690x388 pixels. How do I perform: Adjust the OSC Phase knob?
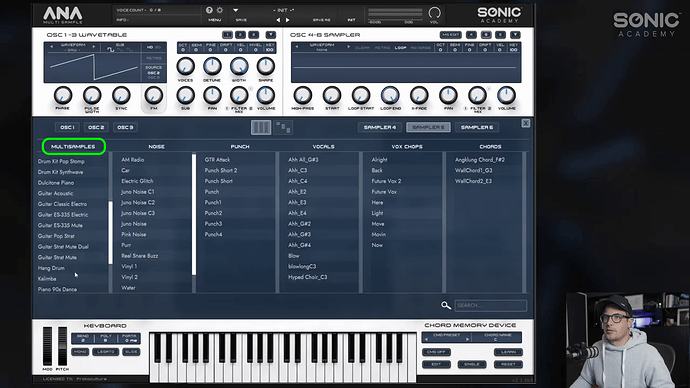pyautogui.click(x=62, y=95)
